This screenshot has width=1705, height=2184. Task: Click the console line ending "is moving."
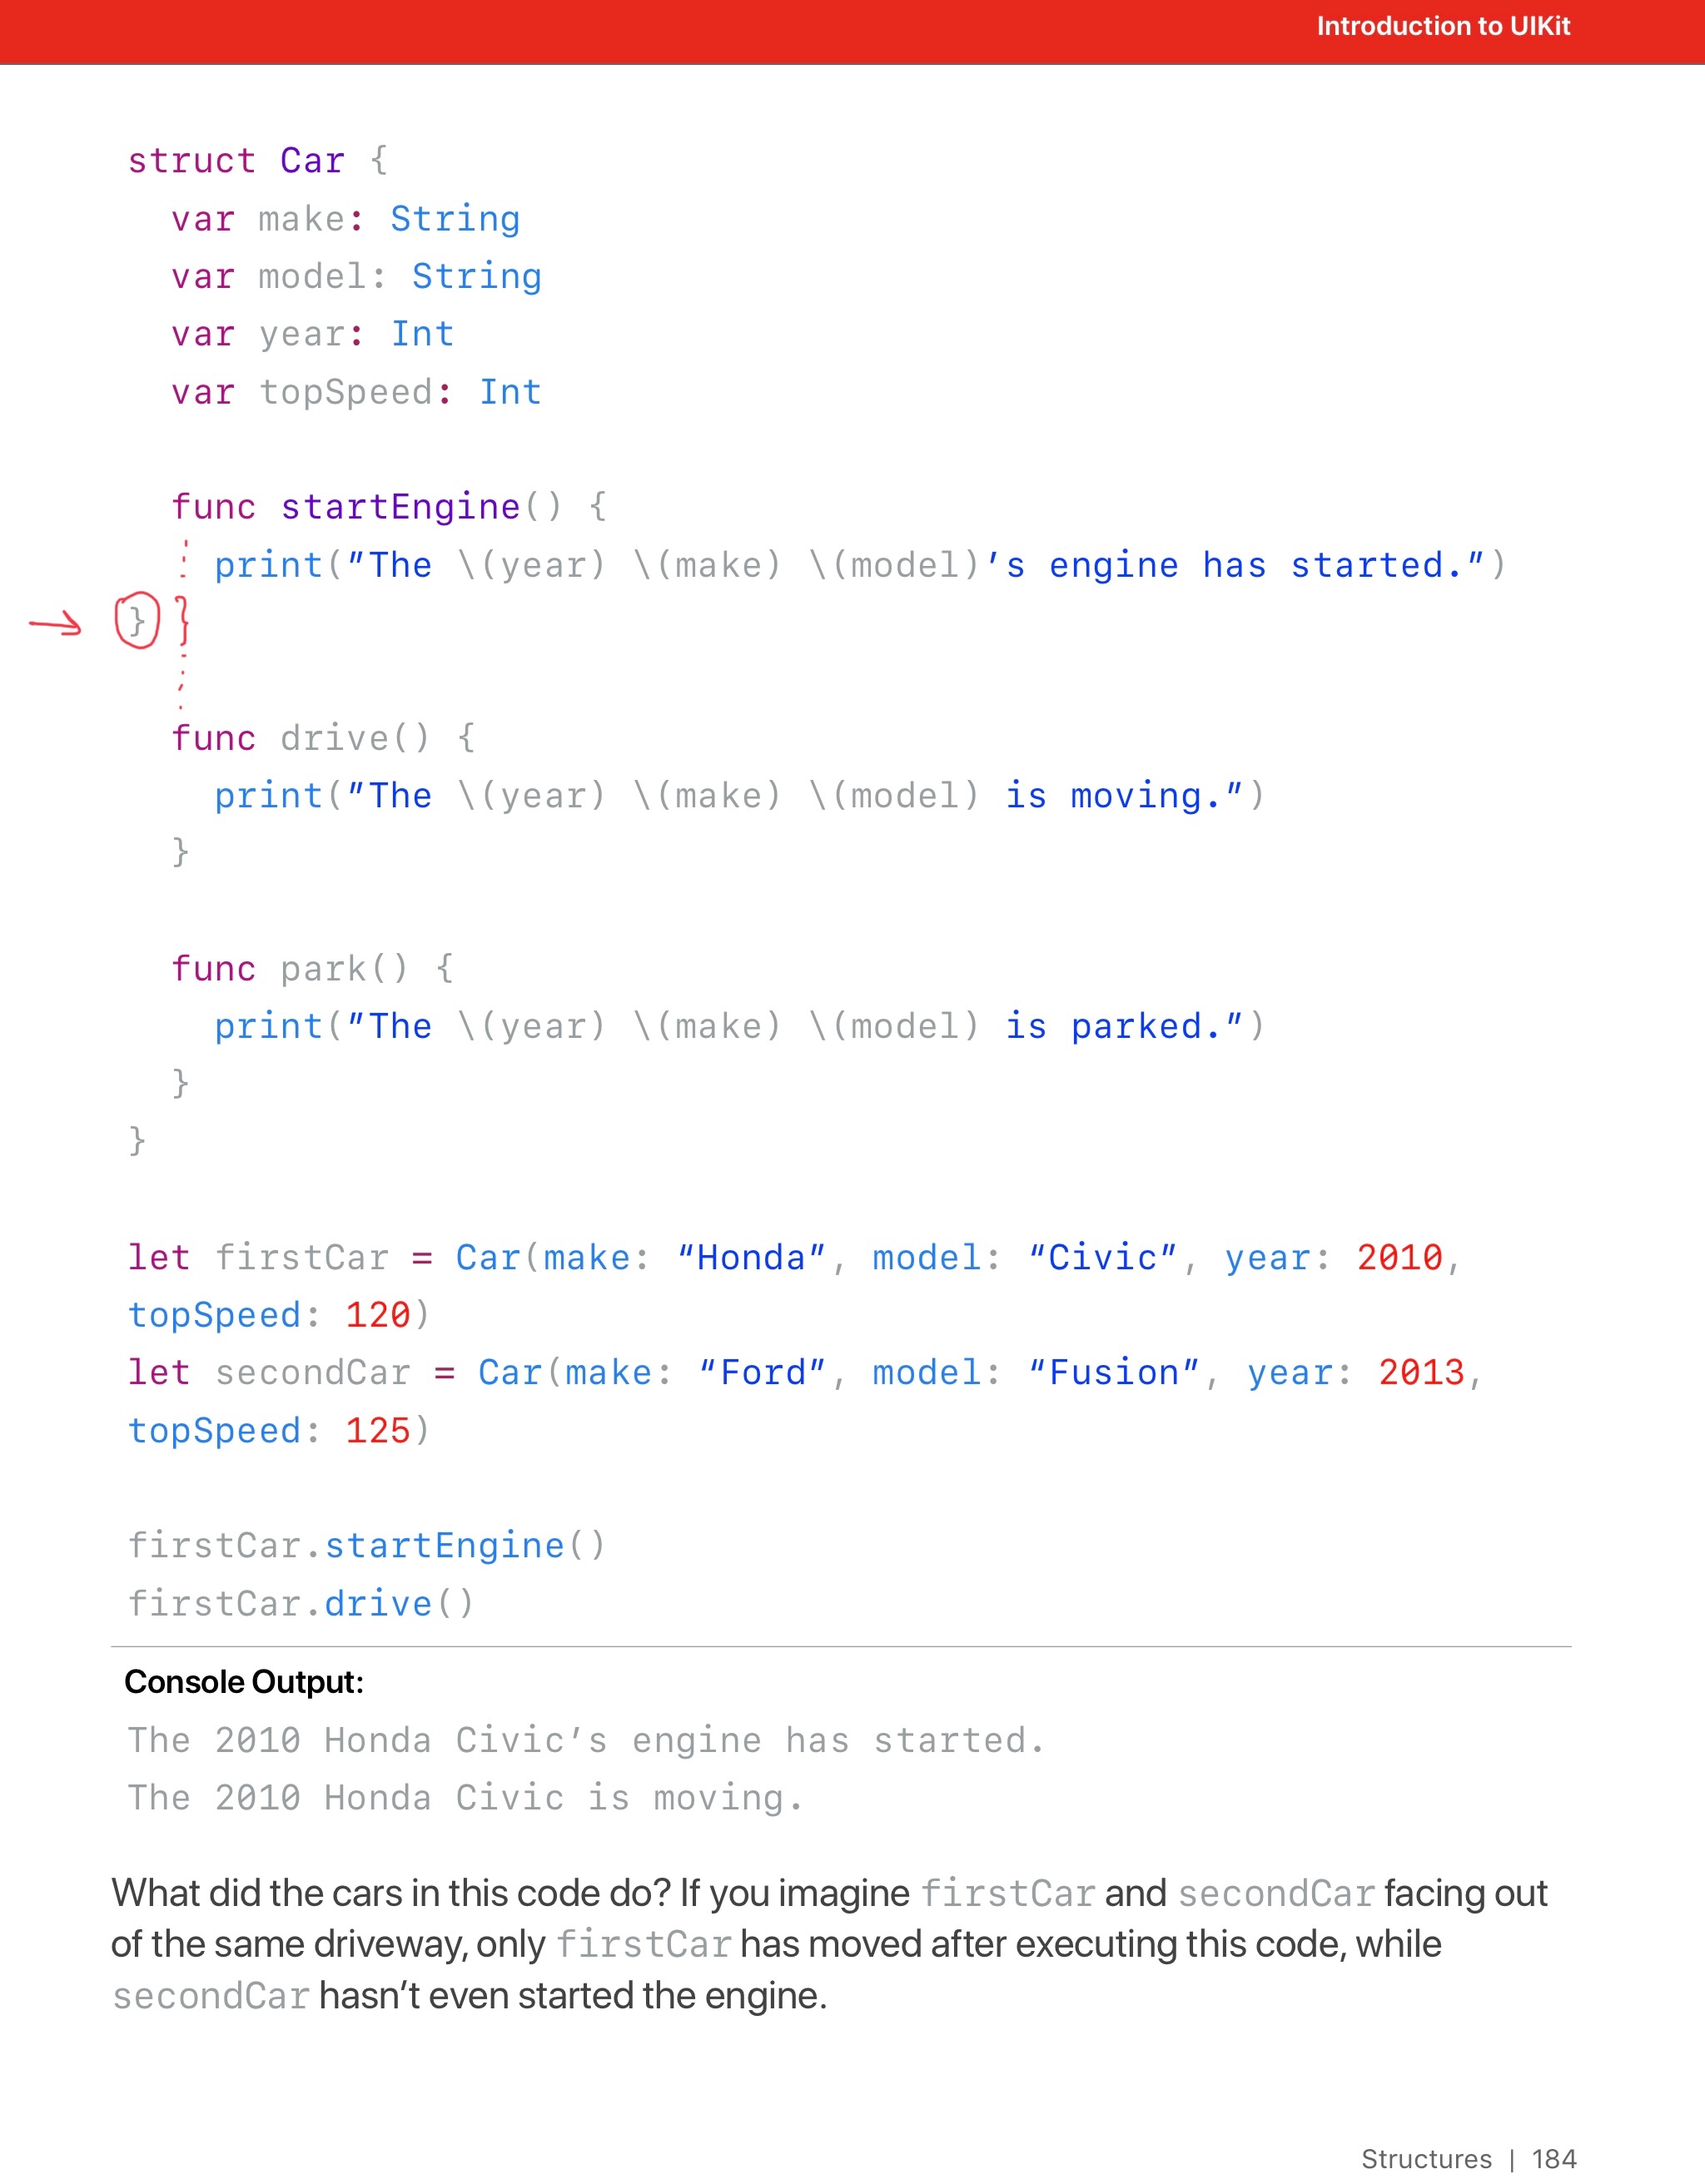465,1798
